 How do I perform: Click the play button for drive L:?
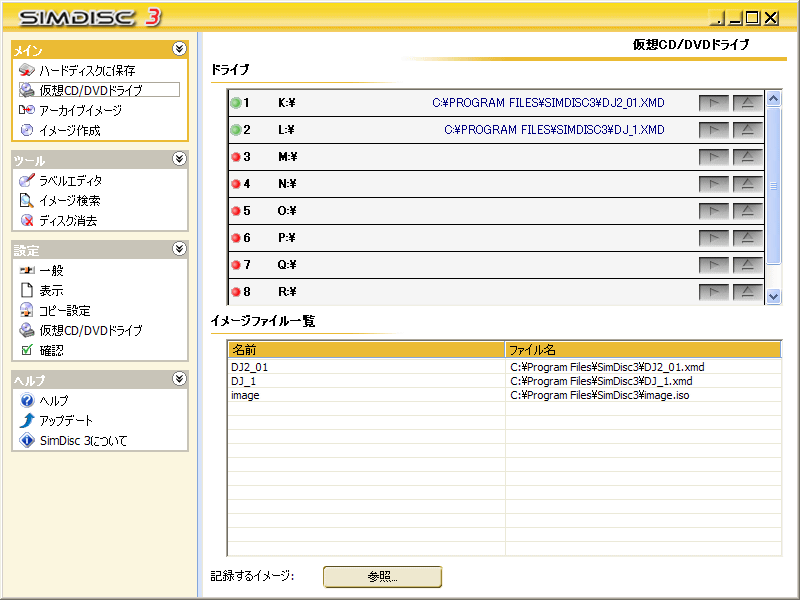tap(713, 130)
